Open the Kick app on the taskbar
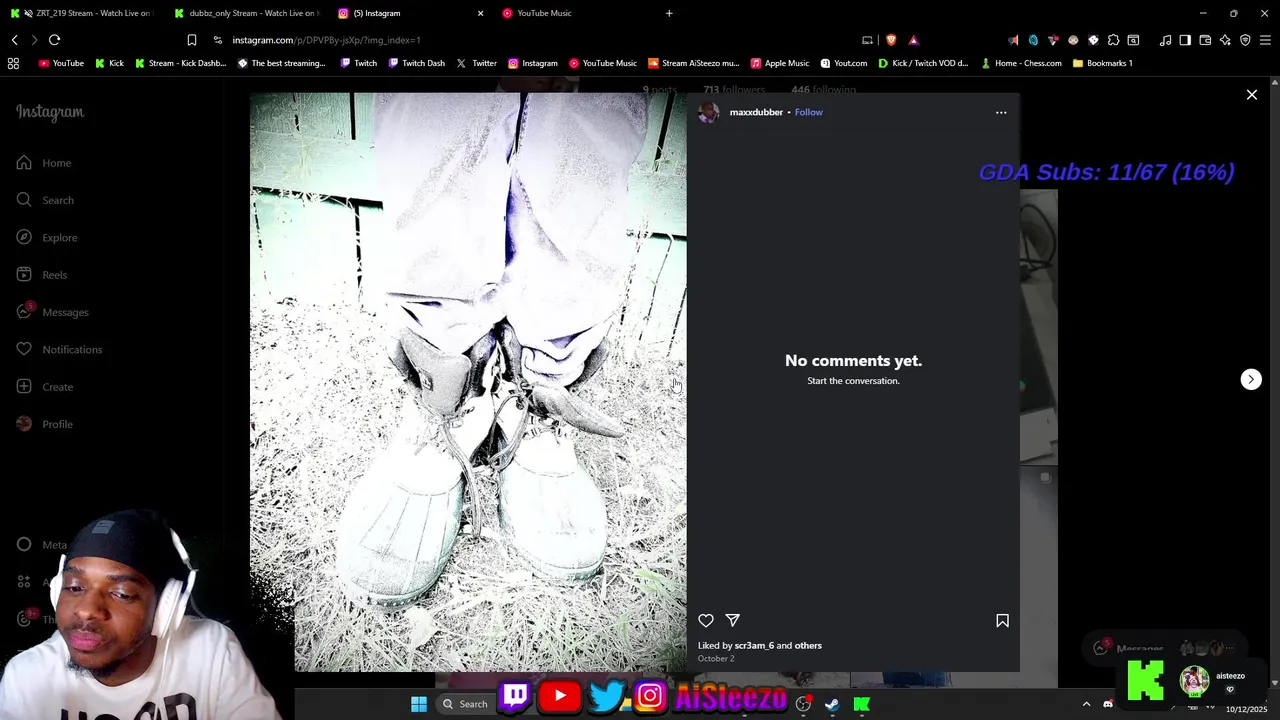 coord(861,704)
